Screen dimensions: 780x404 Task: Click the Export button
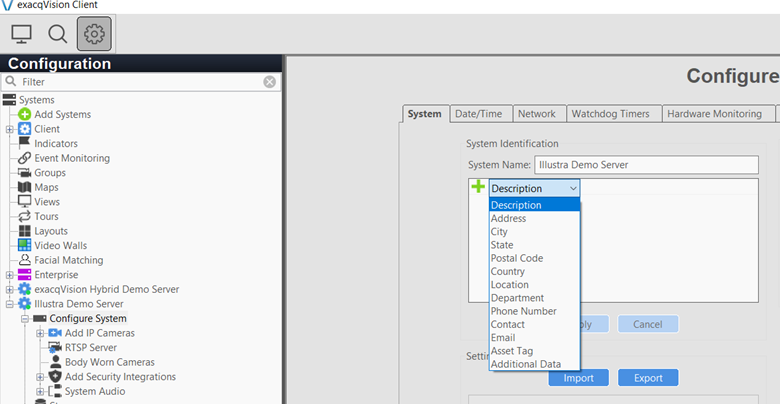pos(647,378)
